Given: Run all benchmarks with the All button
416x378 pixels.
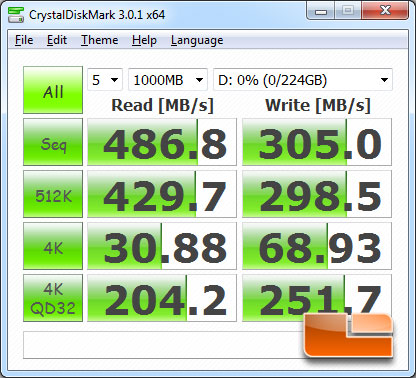Looking at the screenshot, I should (x=53, y=90).
